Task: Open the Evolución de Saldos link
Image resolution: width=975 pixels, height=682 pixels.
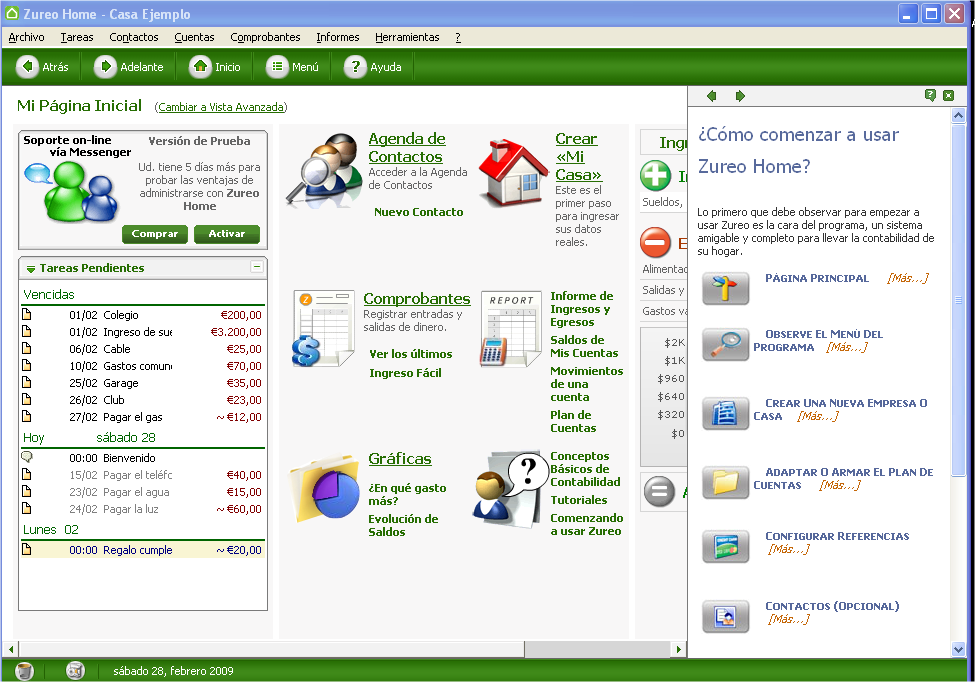Action: point(403,525)
